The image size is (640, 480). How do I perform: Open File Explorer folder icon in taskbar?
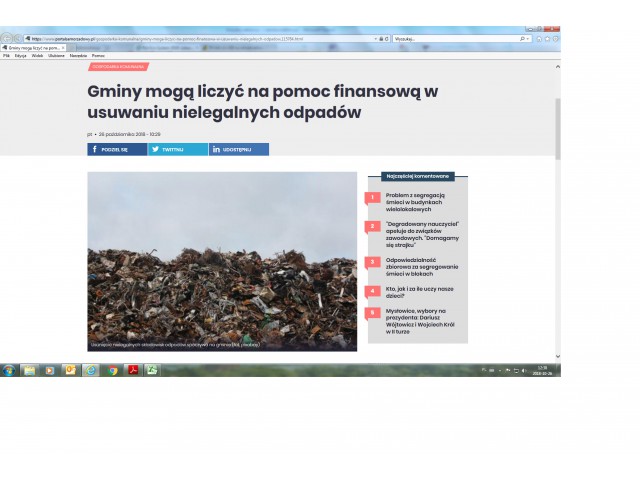pos(29,370)
